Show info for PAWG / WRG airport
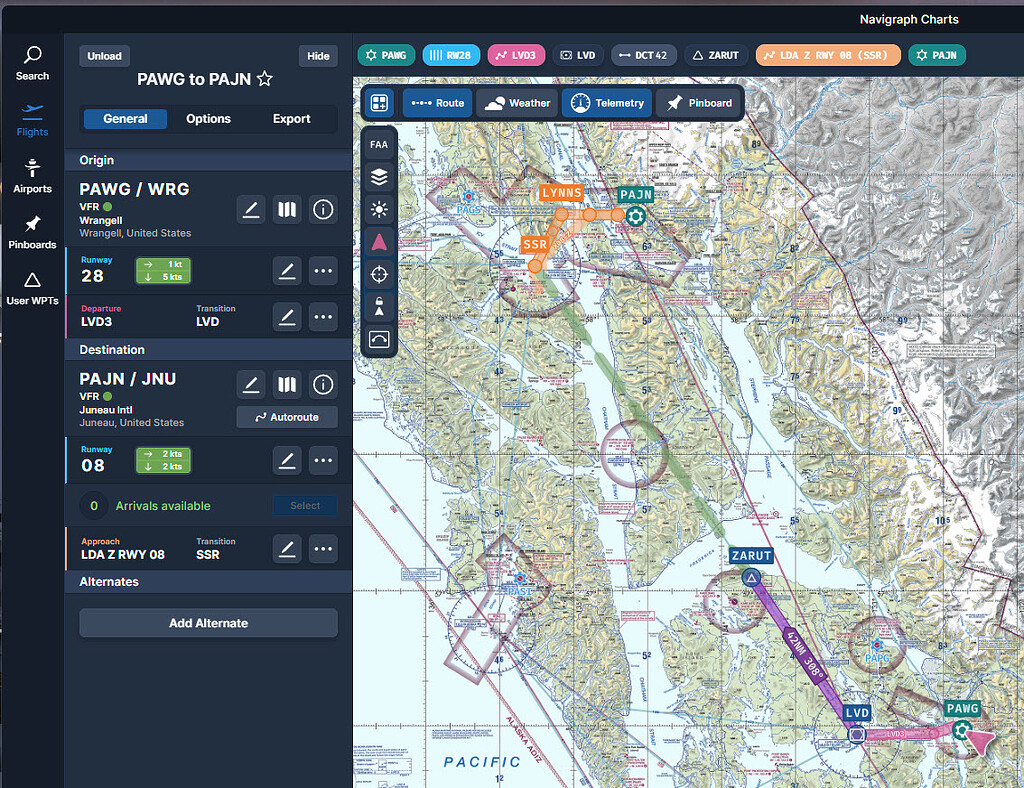 click(x=323, y=210)
